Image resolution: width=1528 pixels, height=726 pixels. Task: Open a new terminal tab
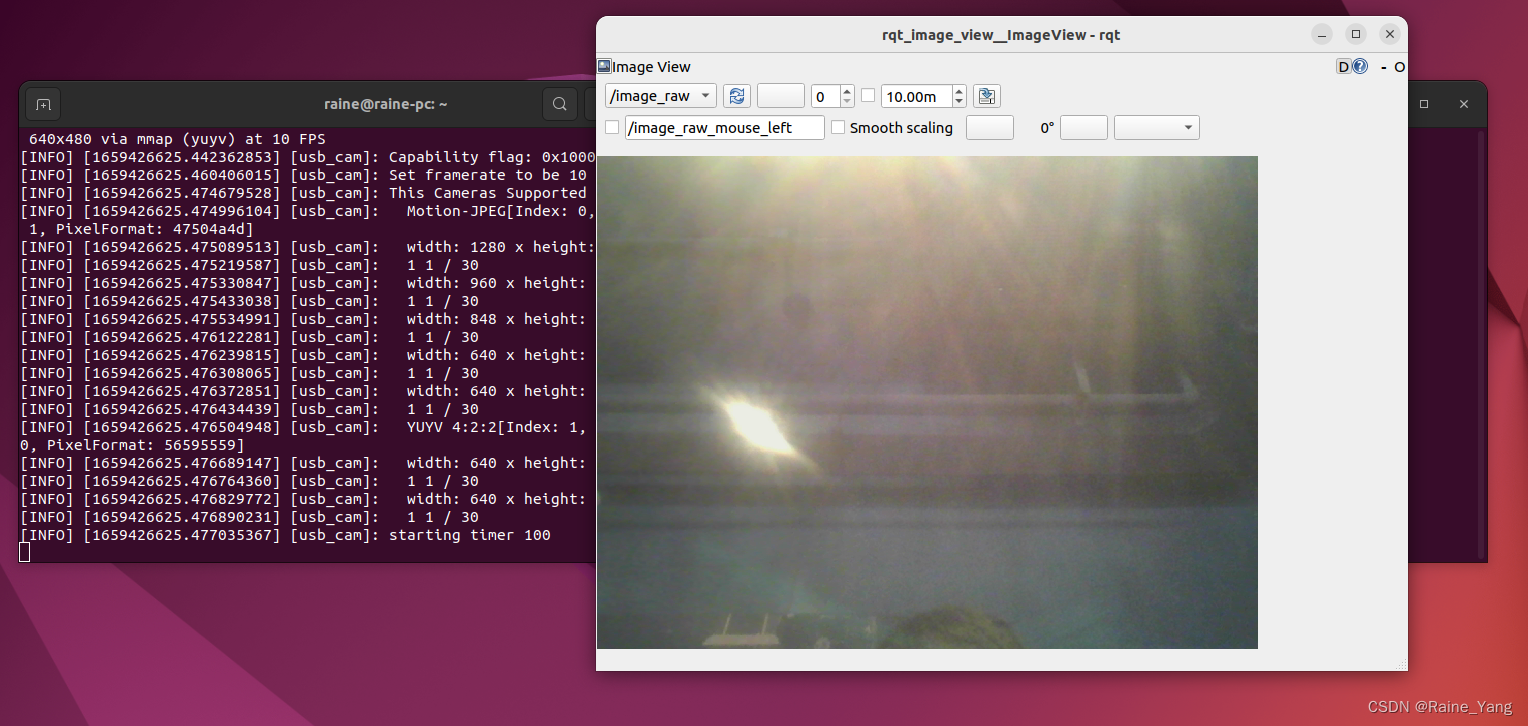click(x=42, y=104)
